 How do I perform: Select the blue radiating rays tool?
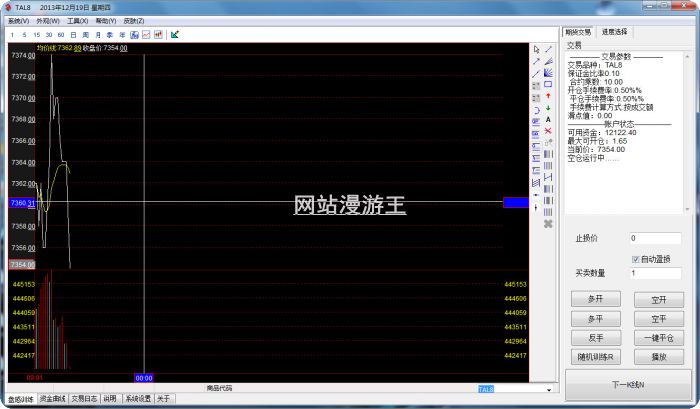548,73
